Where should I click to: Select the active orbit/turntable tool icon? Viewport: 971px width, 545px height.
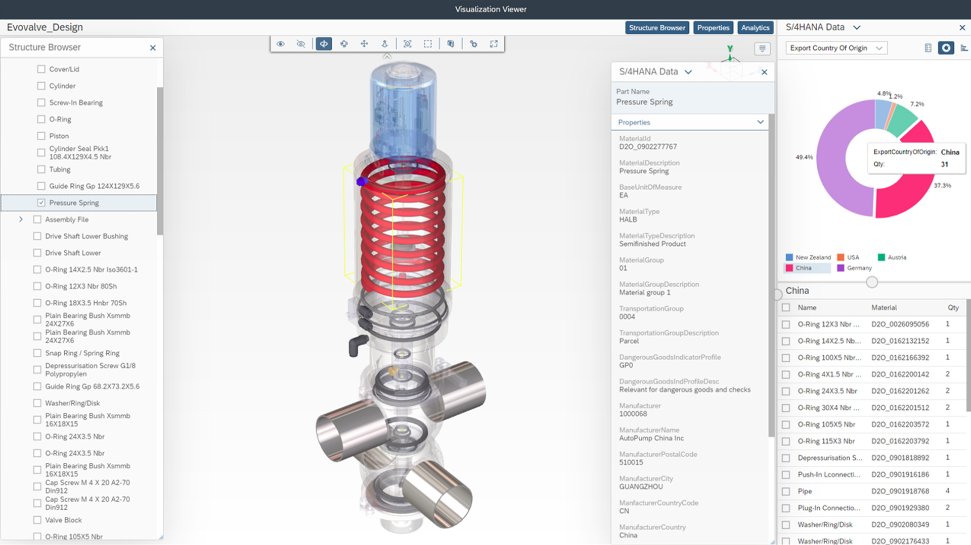tap(324, 44)
